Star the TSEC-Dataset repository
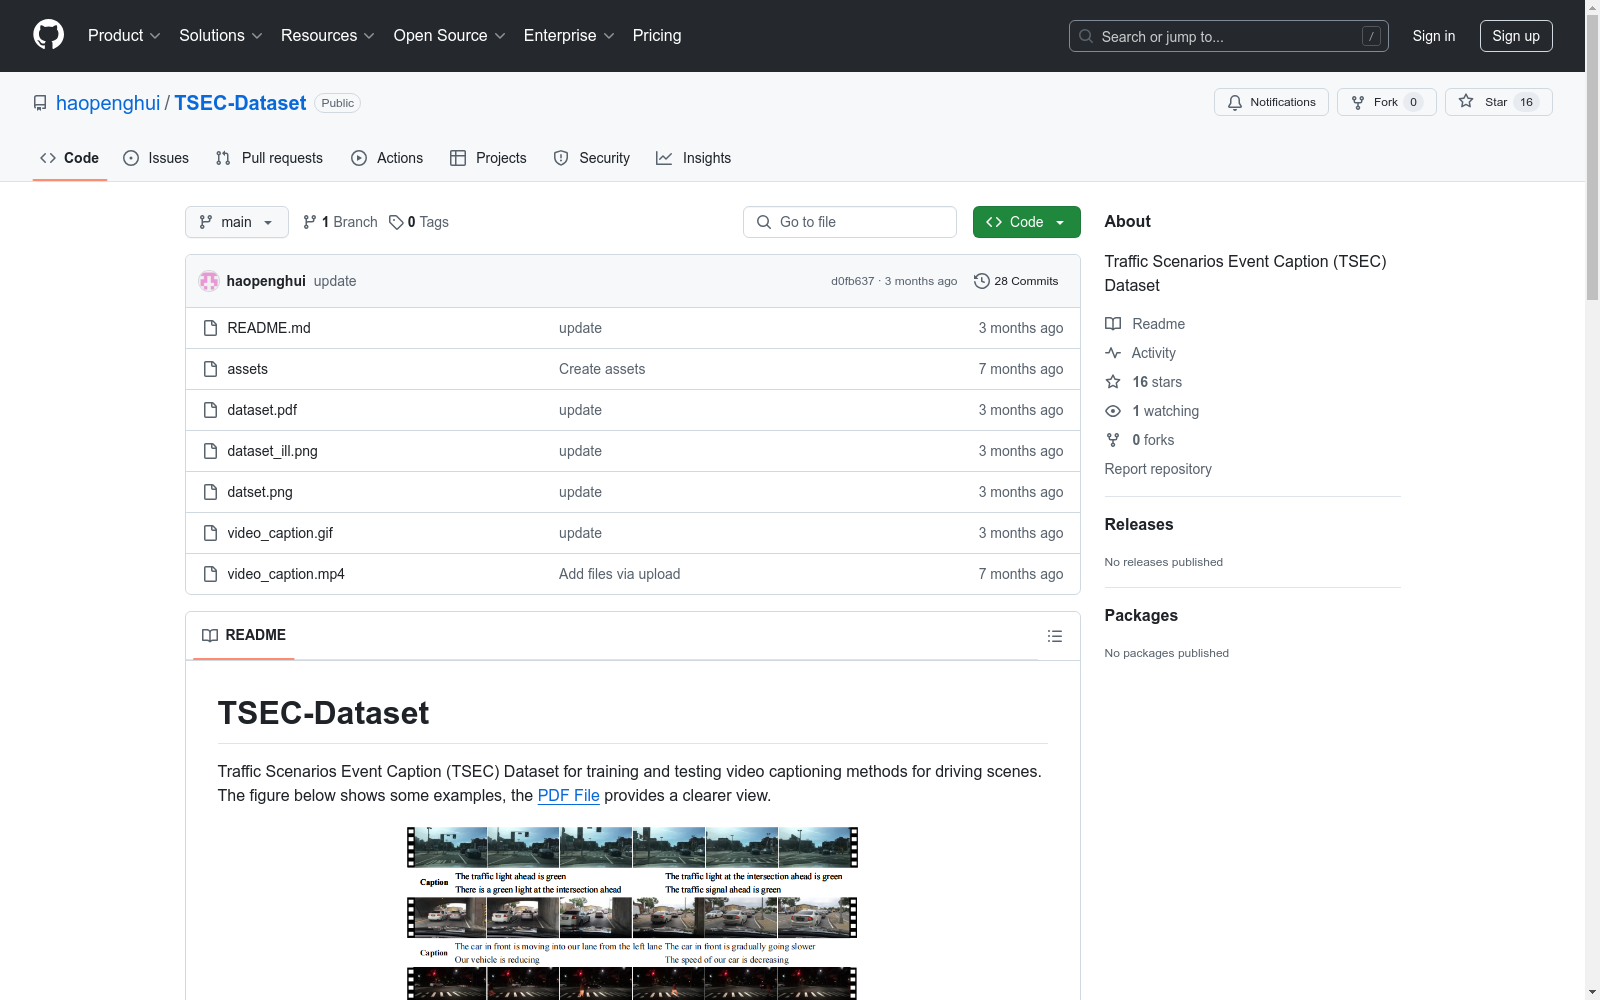 point(1498,102)
